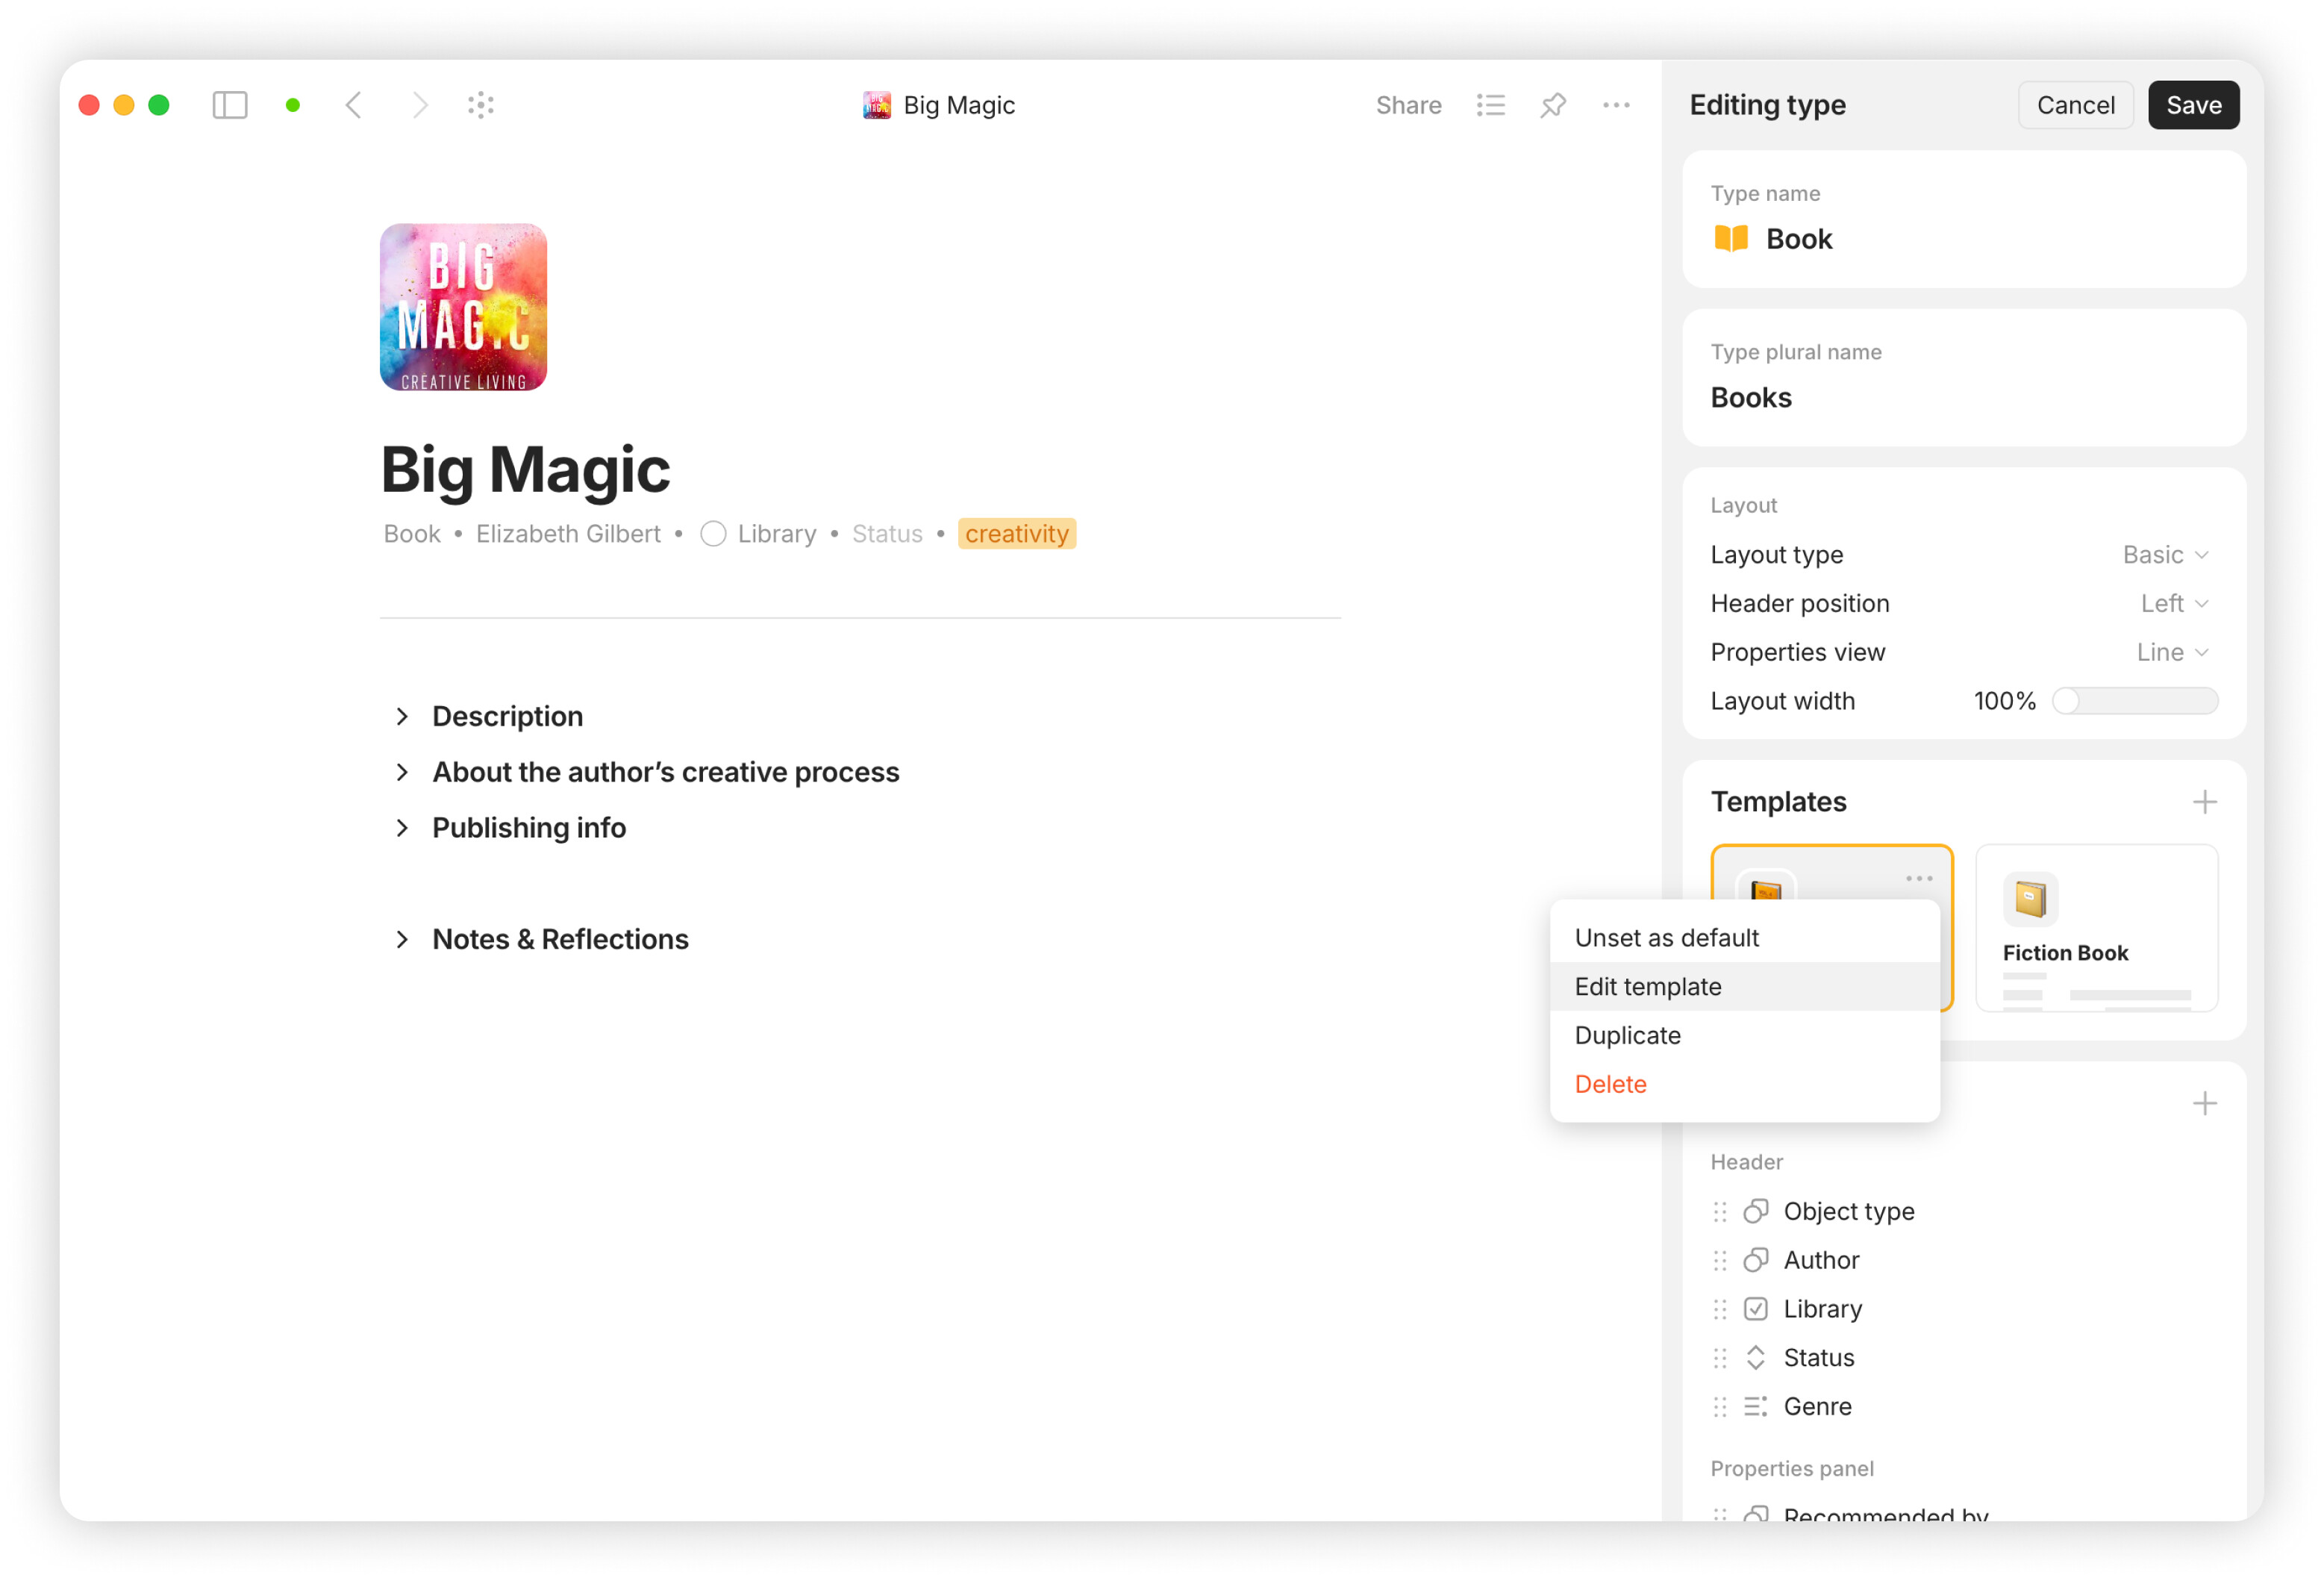Add a new template with plus icon
Screen dimensions: 2324x1581
pos(2204,802)
